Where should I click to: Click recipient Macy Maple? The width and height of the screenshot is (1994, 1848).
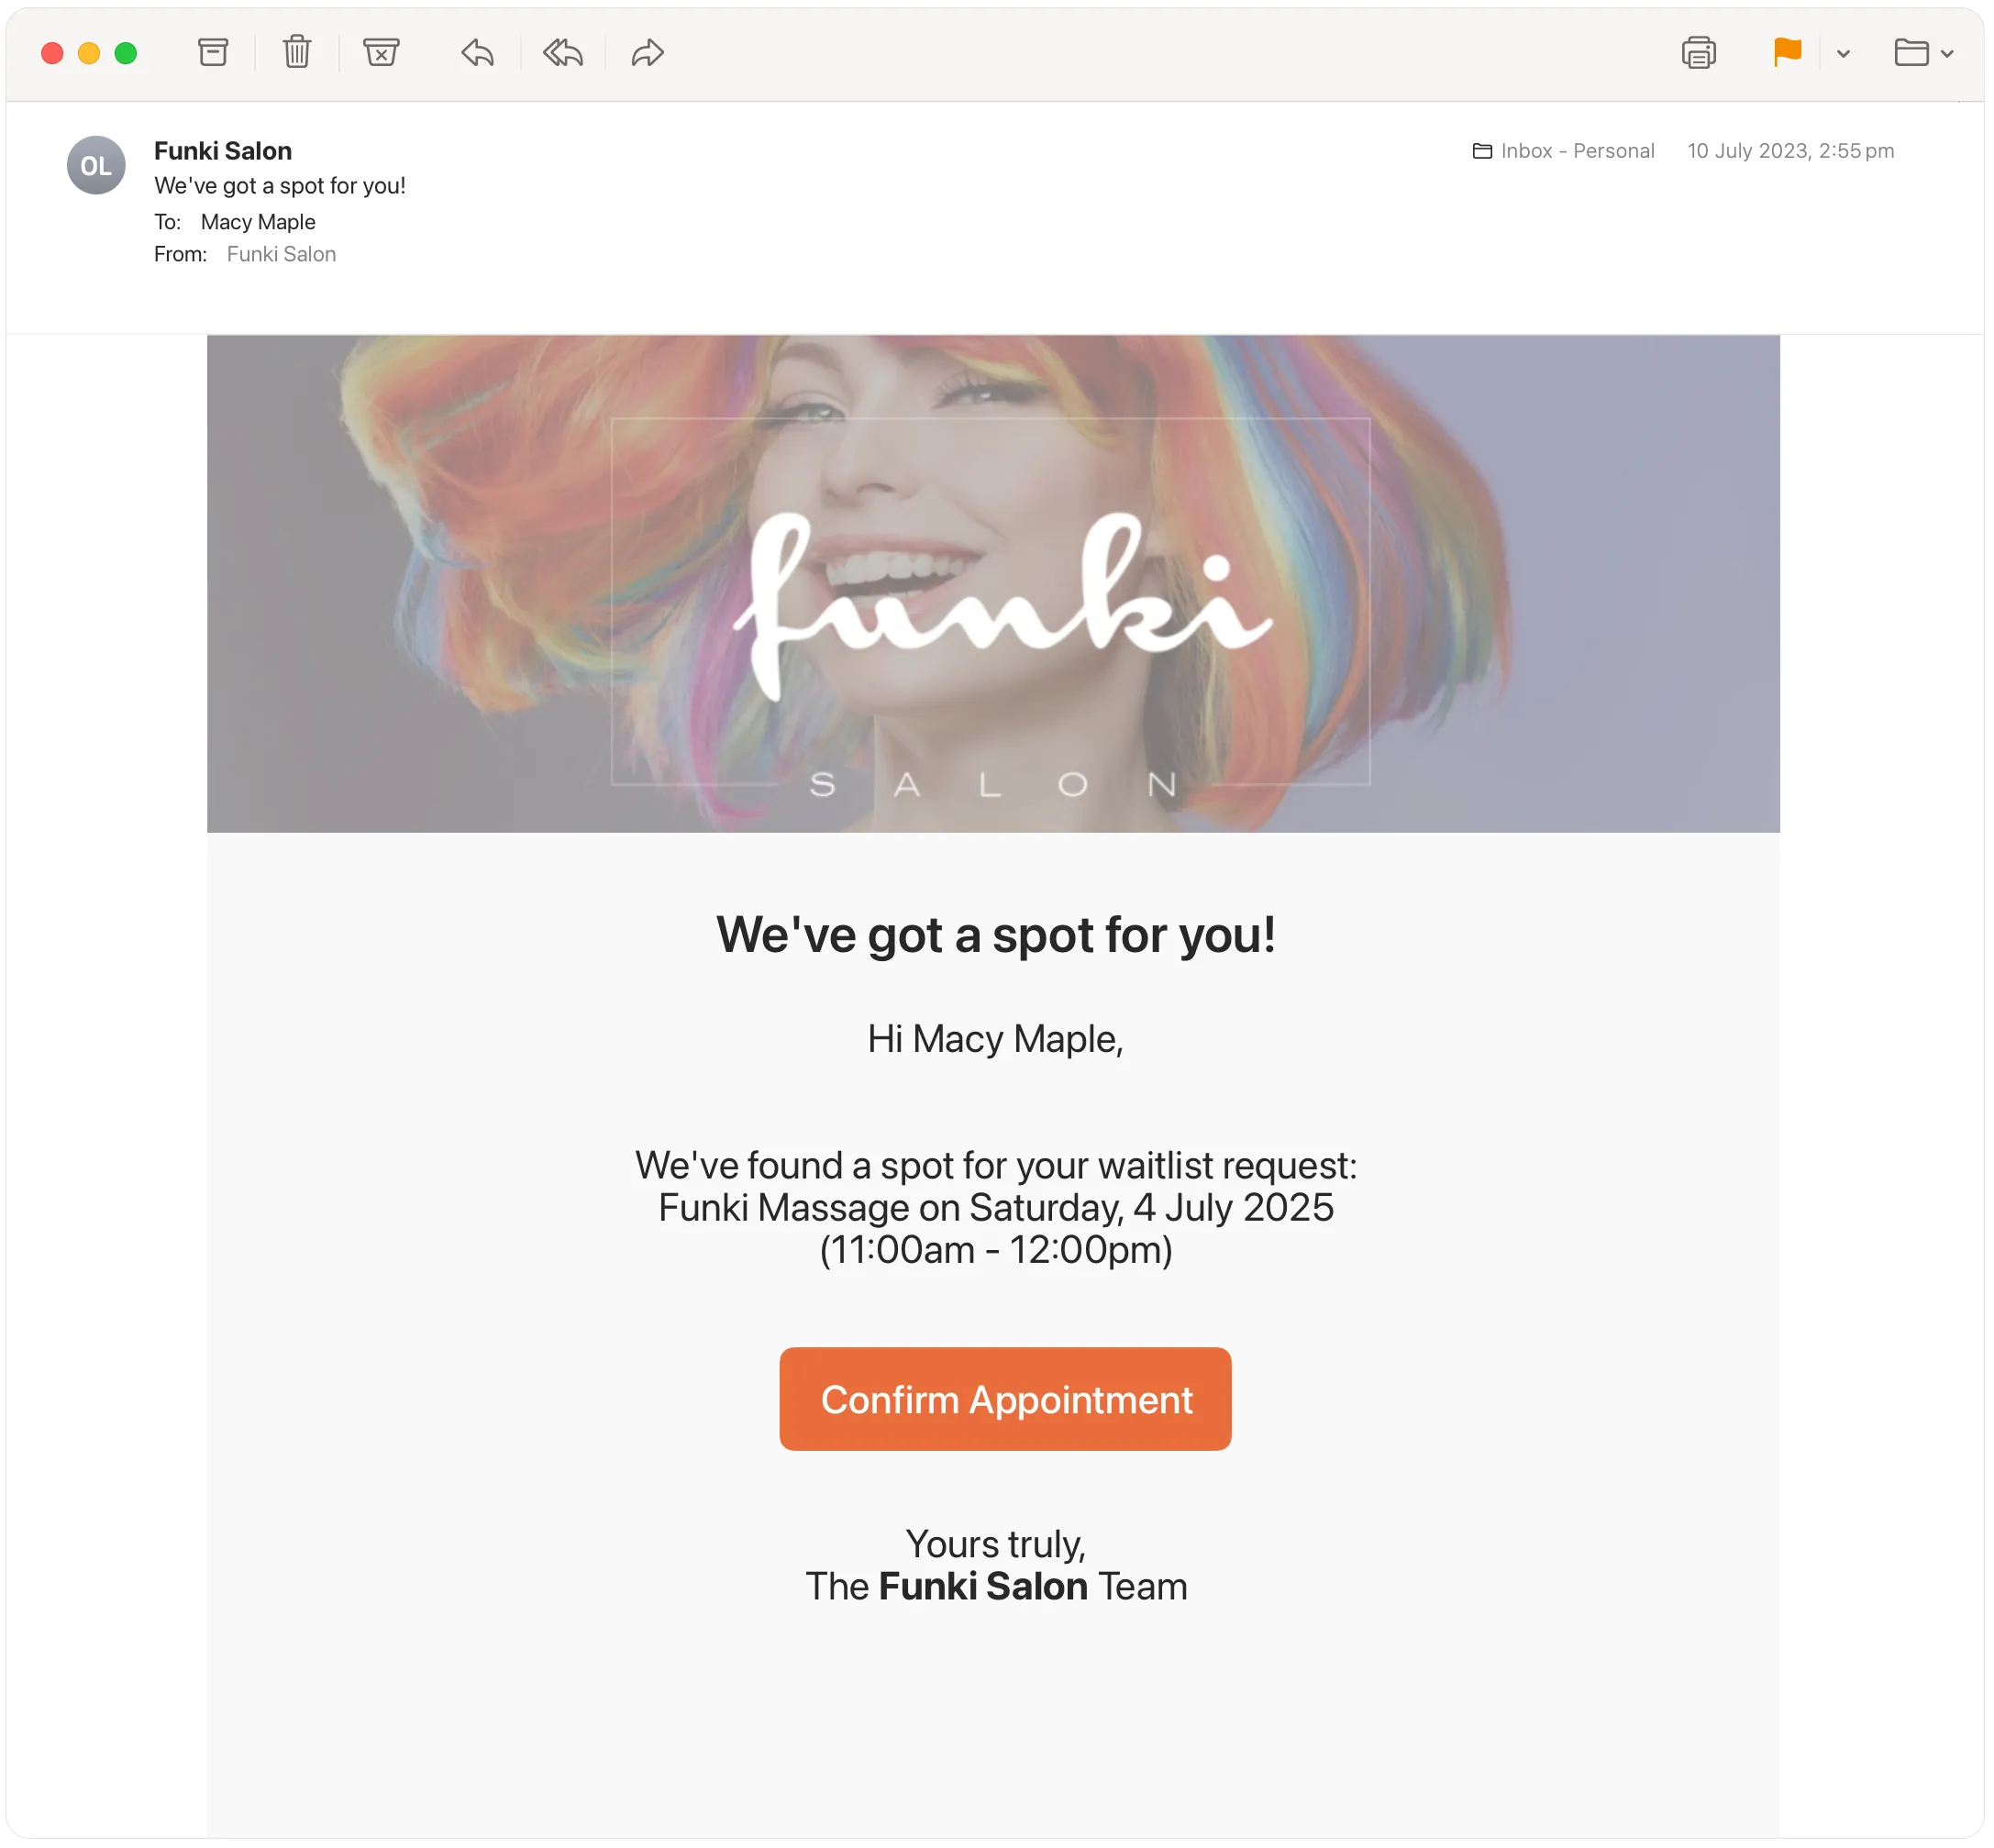click(257, 221)
